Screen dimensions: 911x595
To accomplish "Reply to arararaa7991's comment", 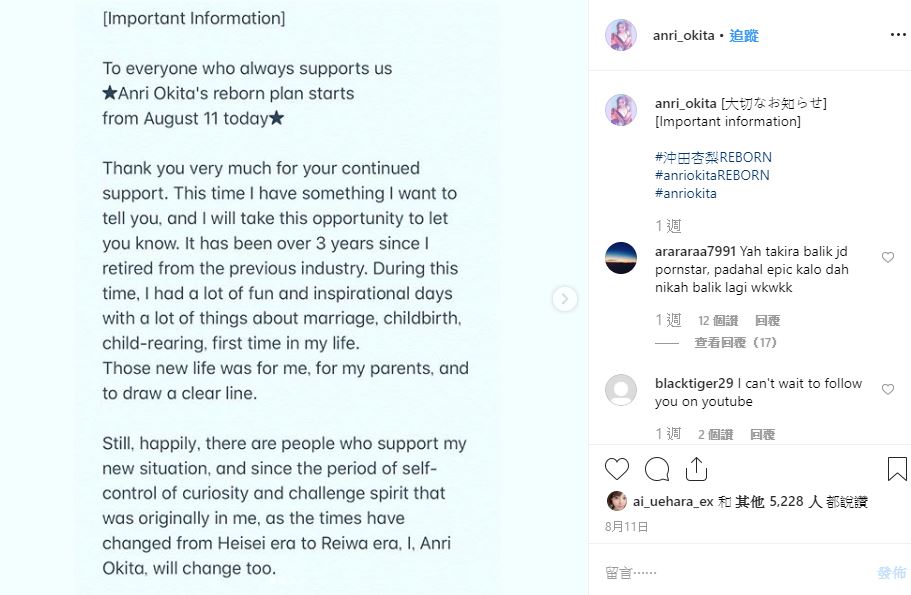I will 767,321.
